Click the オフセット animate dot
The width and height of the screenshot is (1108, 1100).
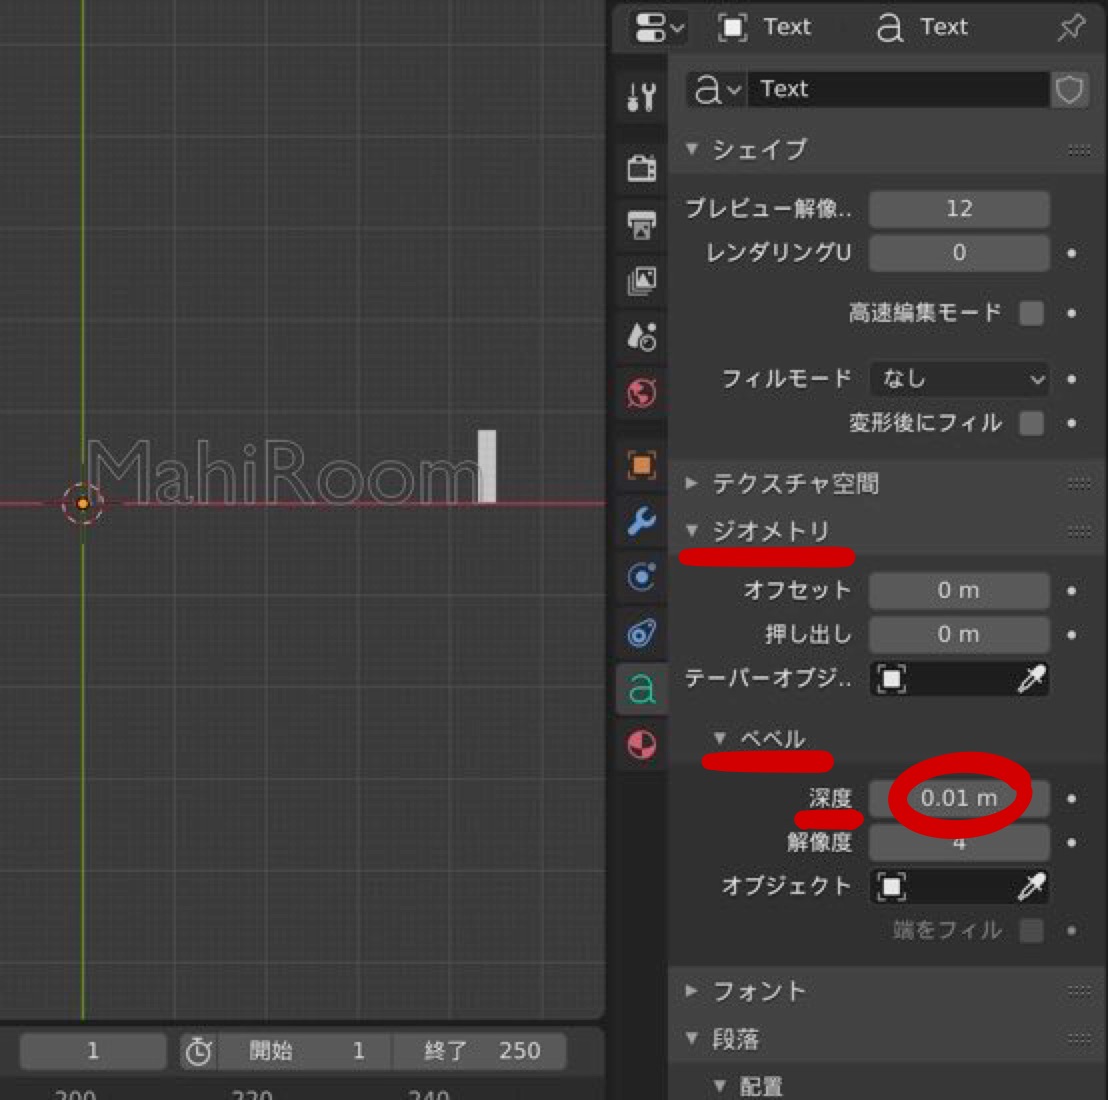click(x=1071, y=591)
